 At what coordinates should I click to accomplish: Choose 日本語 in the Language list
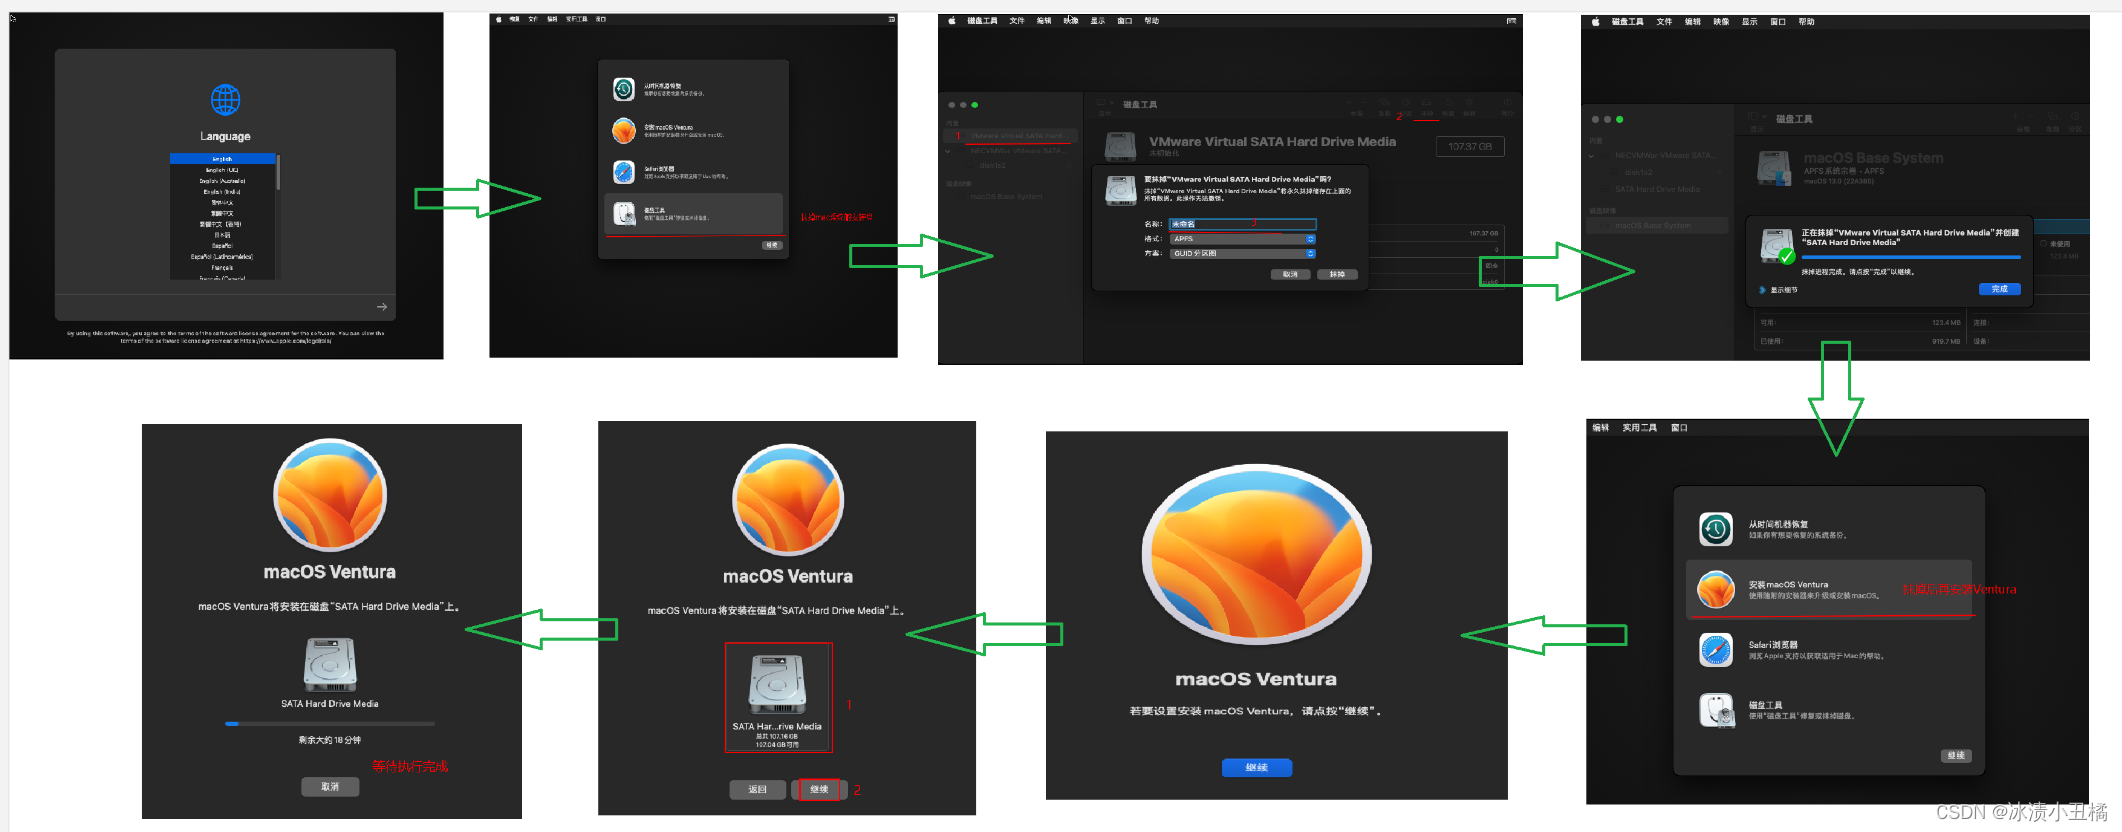tap(222, 235)
